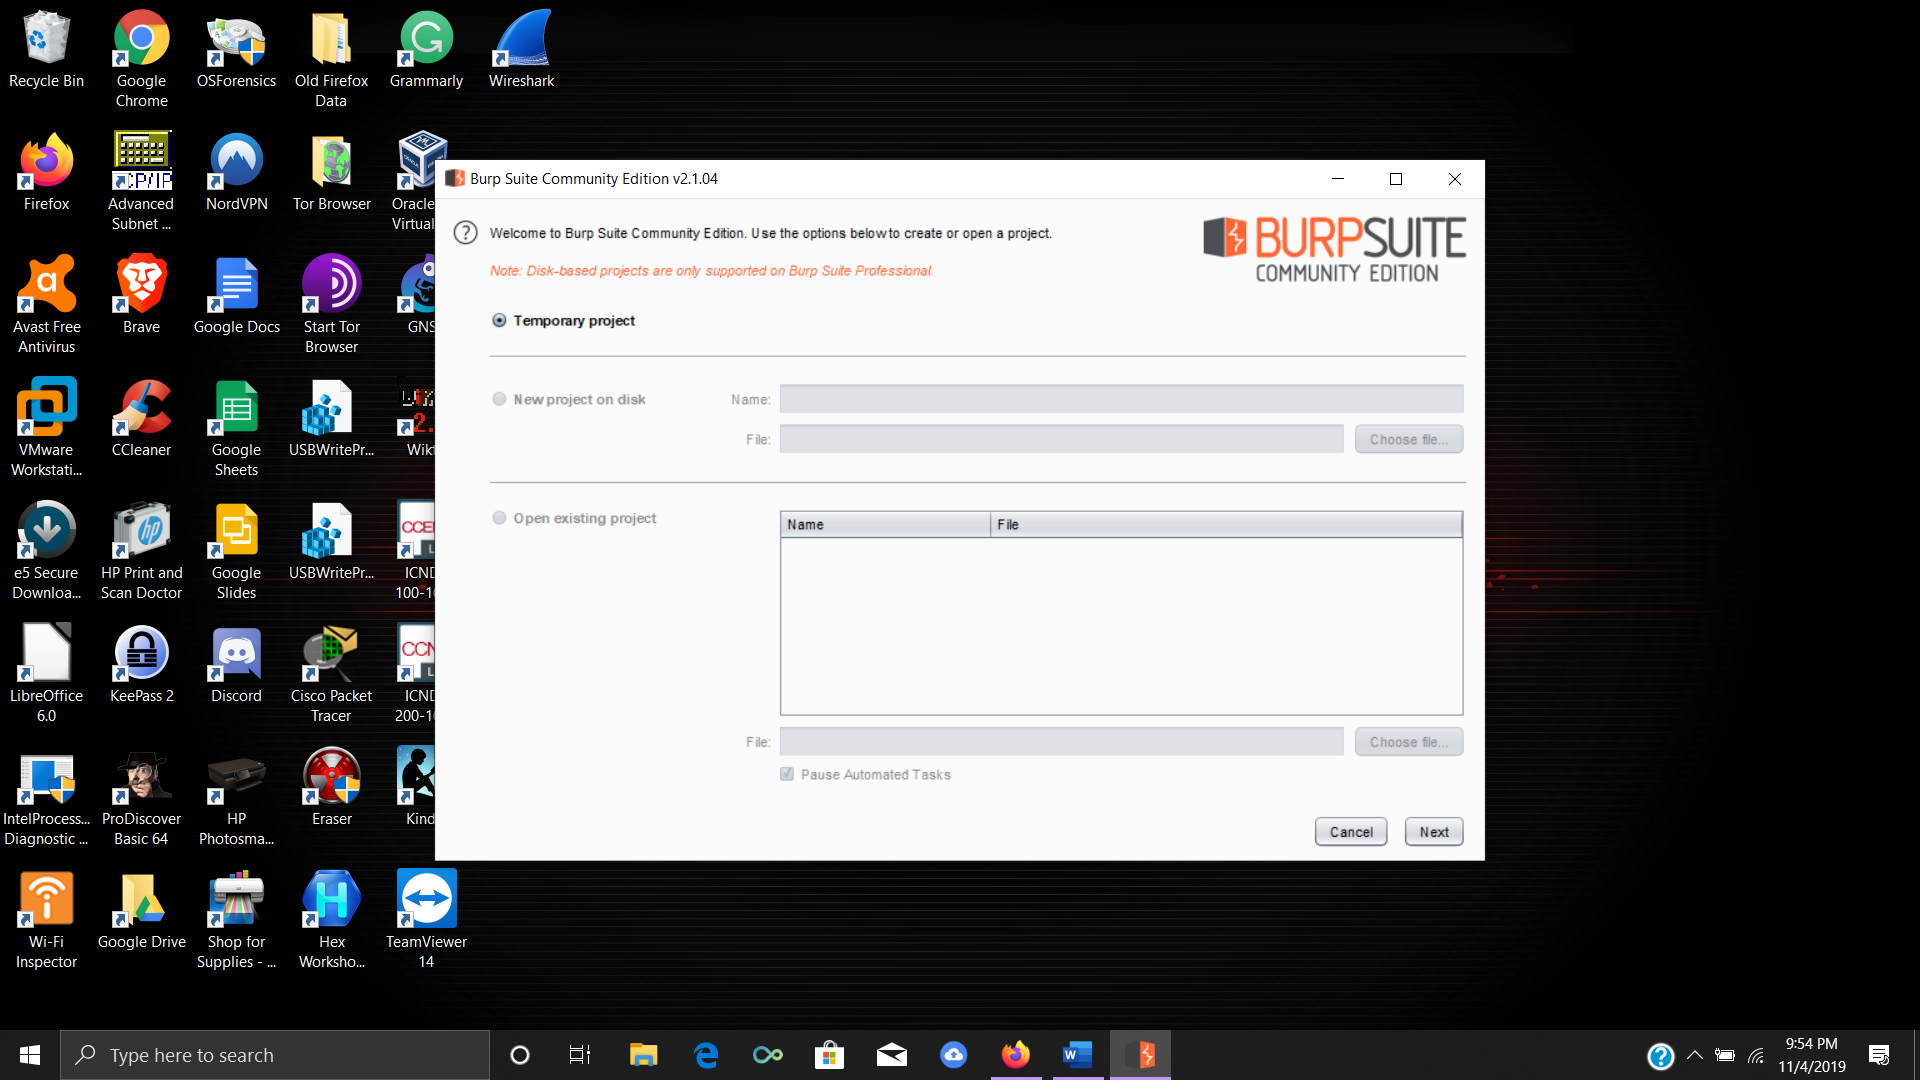Select the TeamViewer 14 desktop icon

[426, 920]
